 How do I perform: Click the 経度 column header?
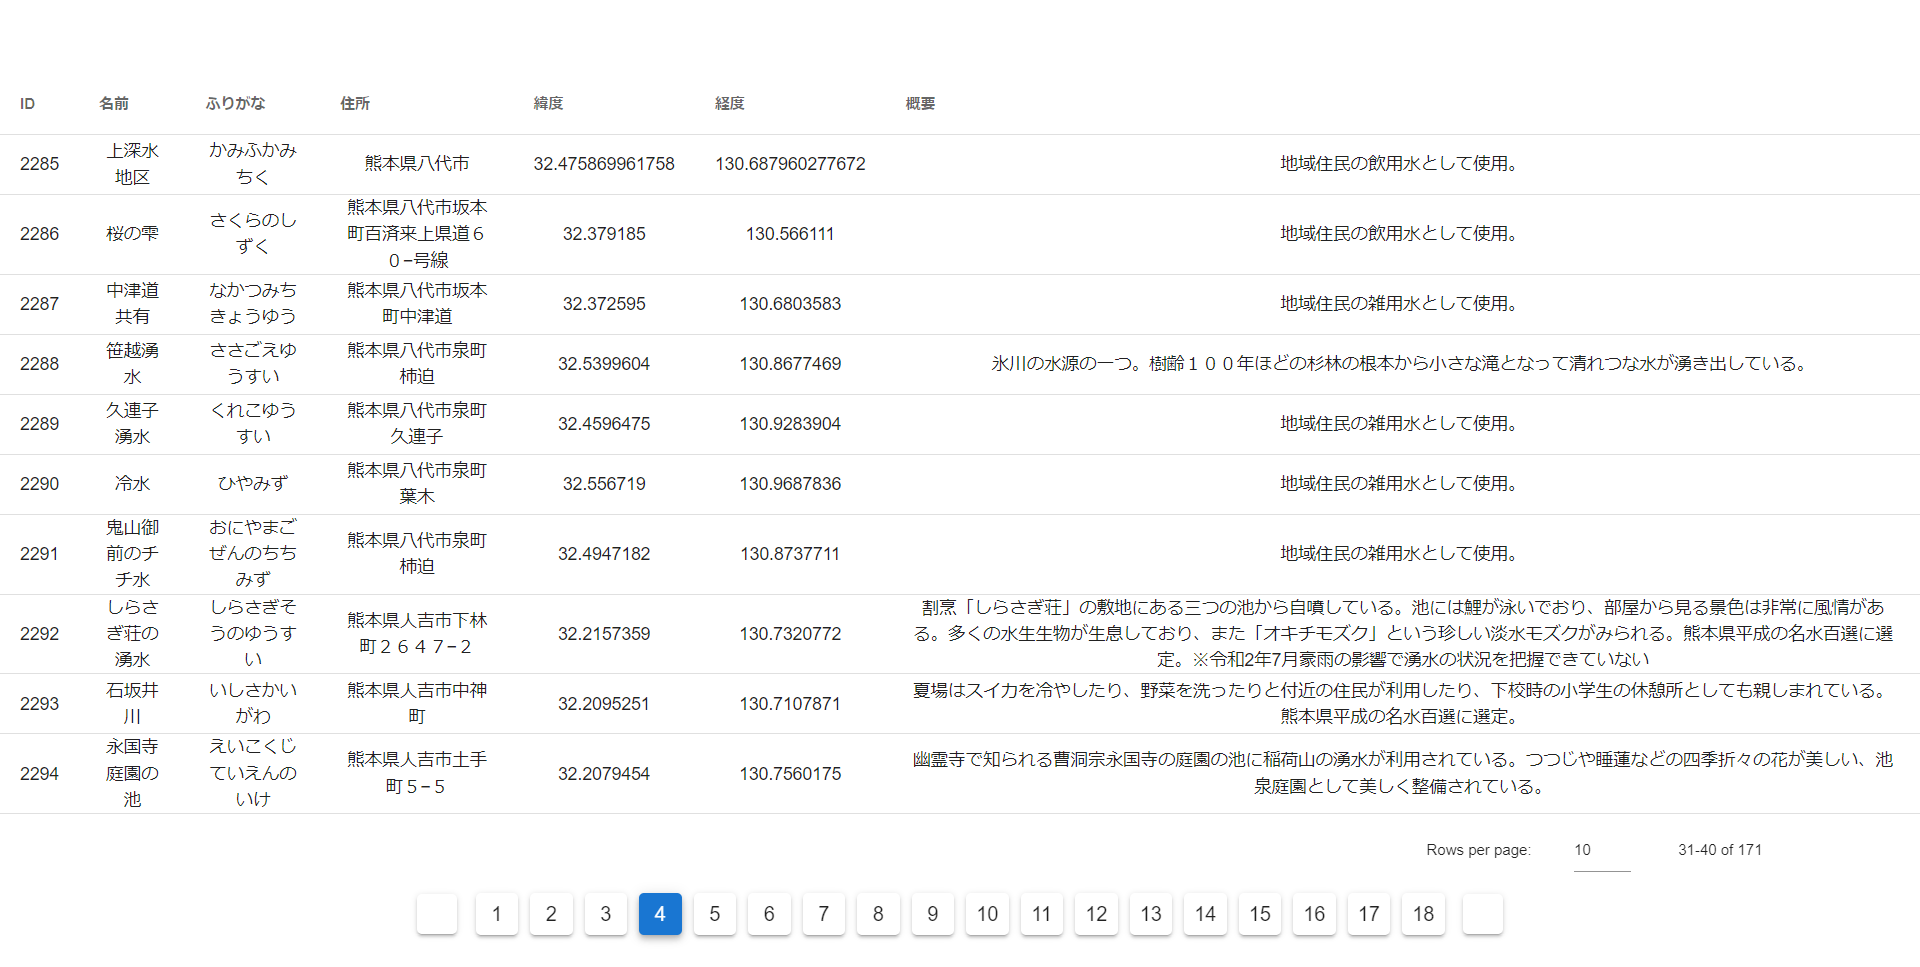729,104
